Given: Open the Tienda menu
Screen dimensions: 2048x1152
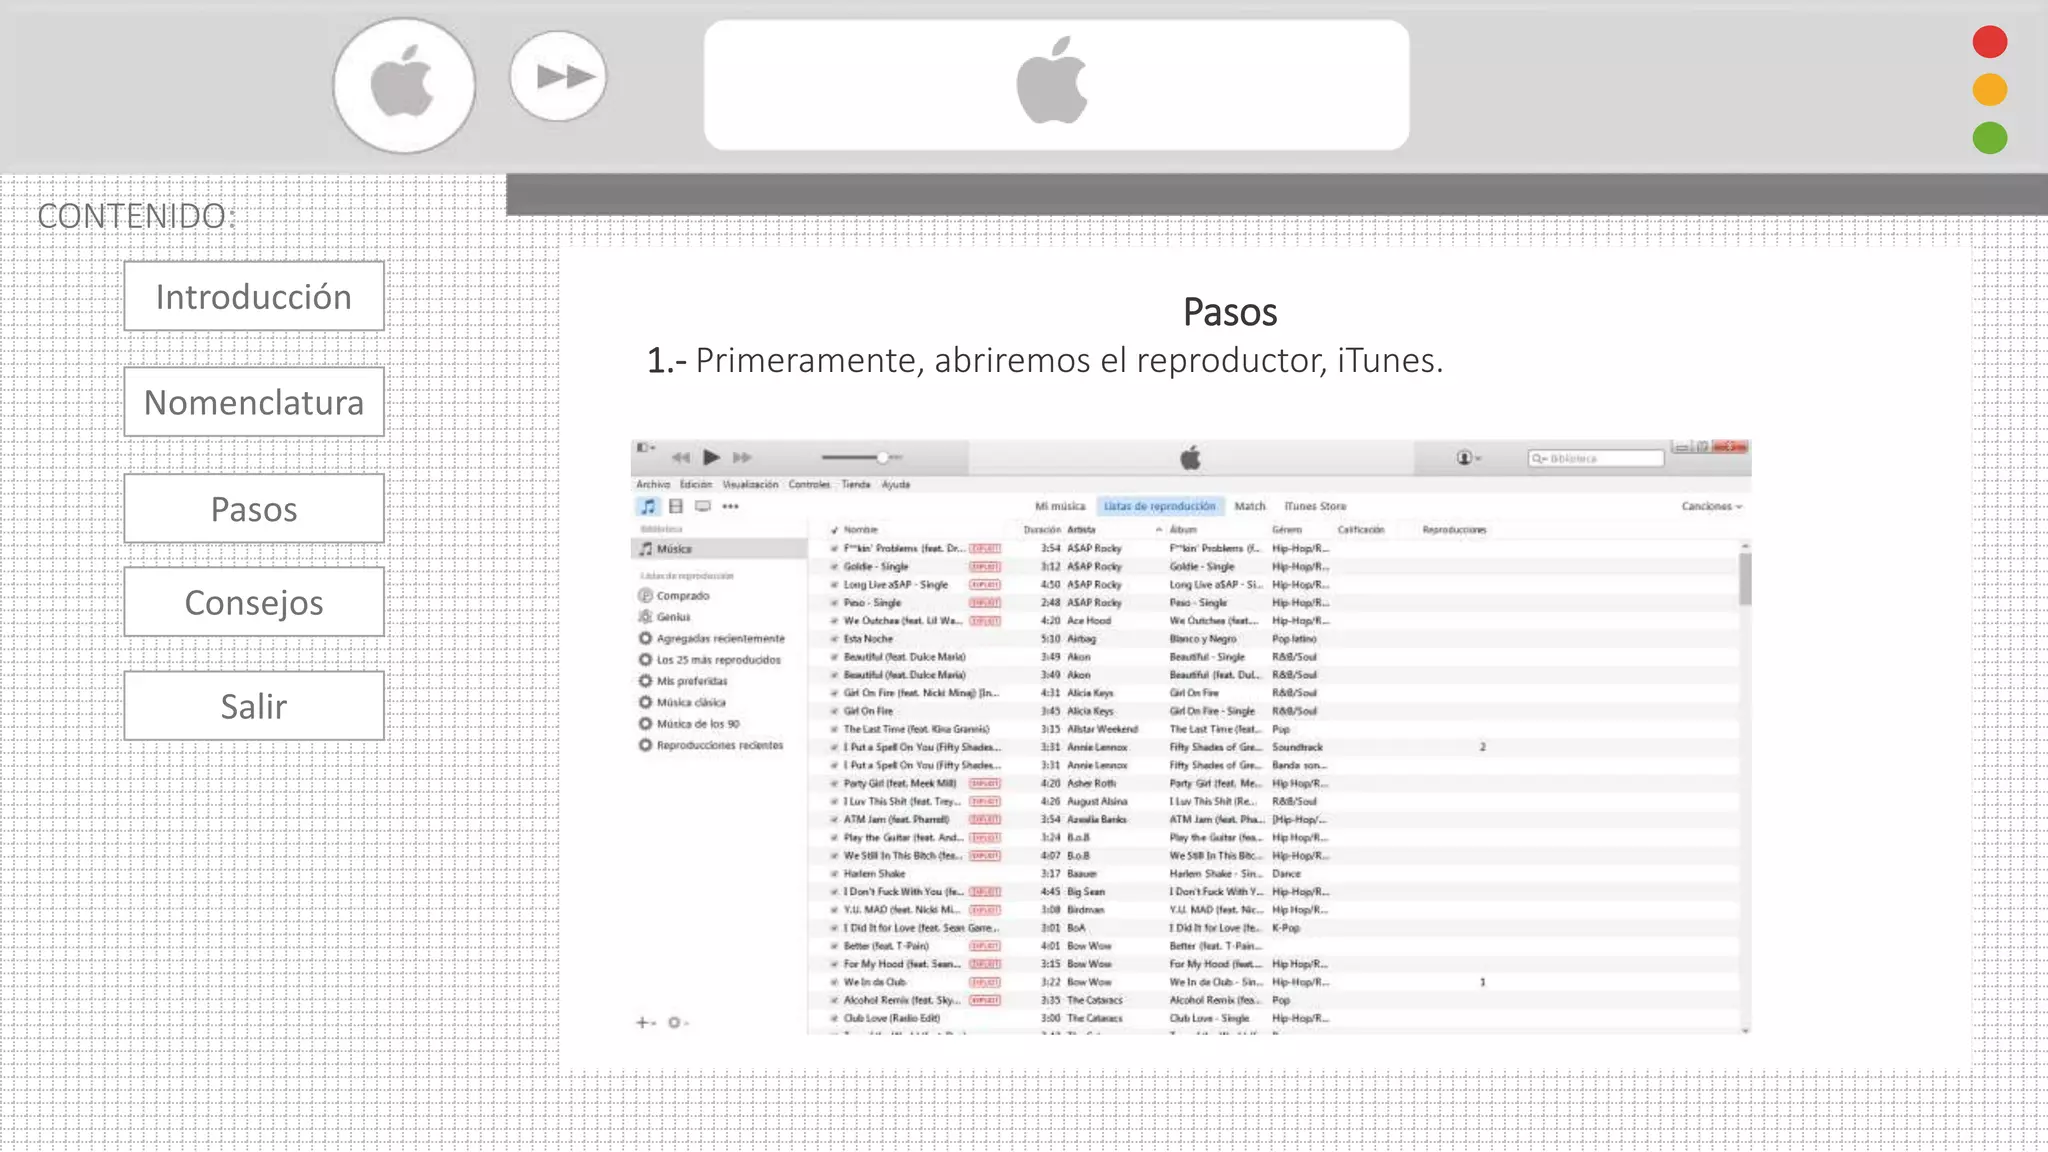Looking at the screenshot, I should point(856,484).
